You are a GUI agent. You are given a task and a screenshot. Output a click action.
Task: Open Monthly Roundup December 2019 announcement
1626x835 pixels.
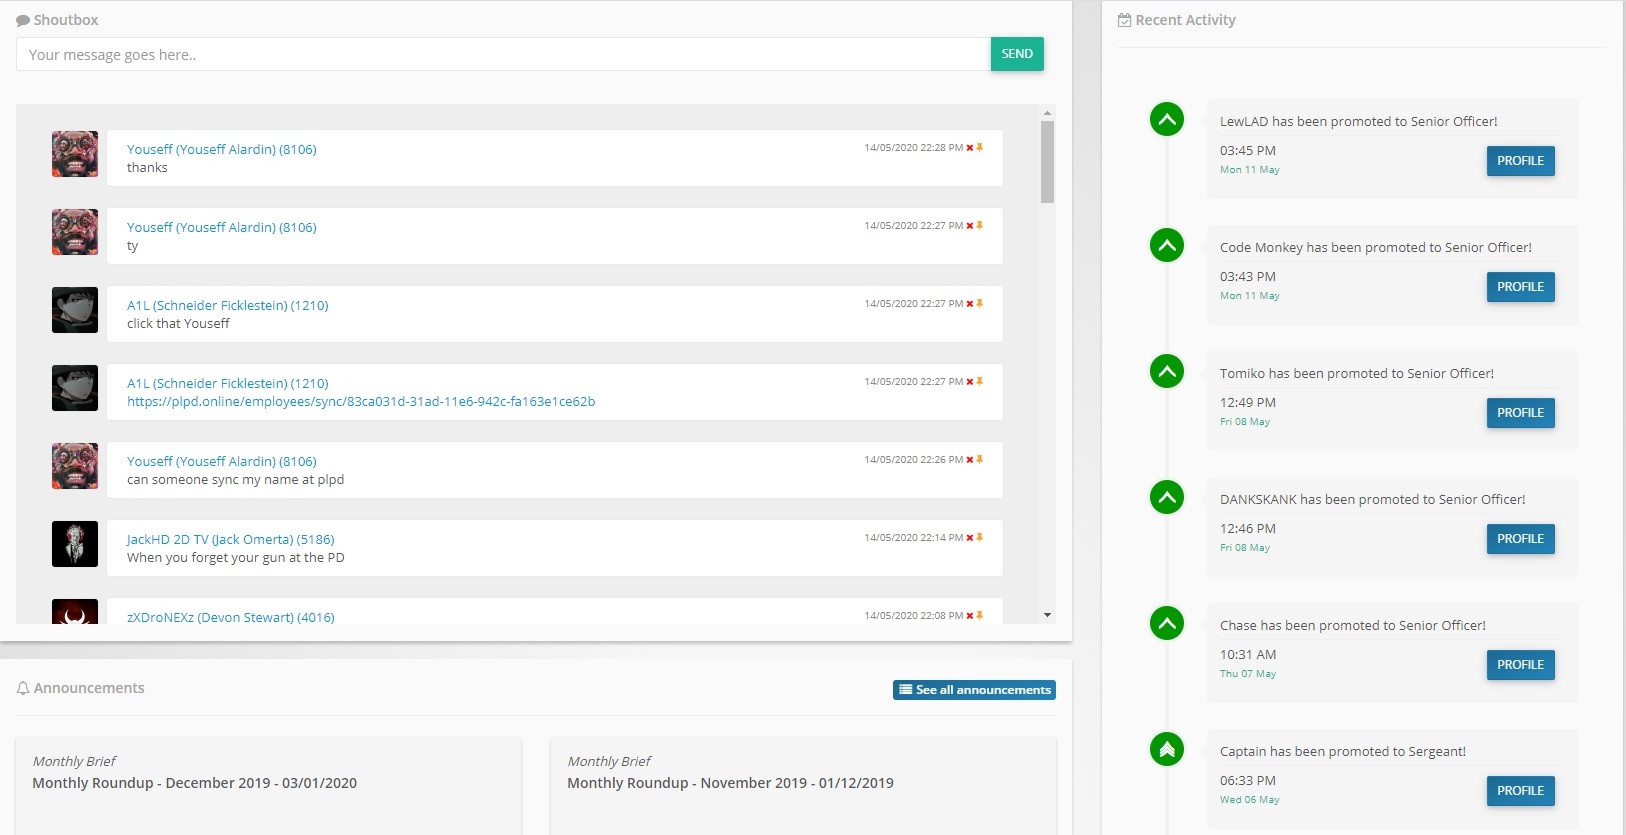click(194, 783)
